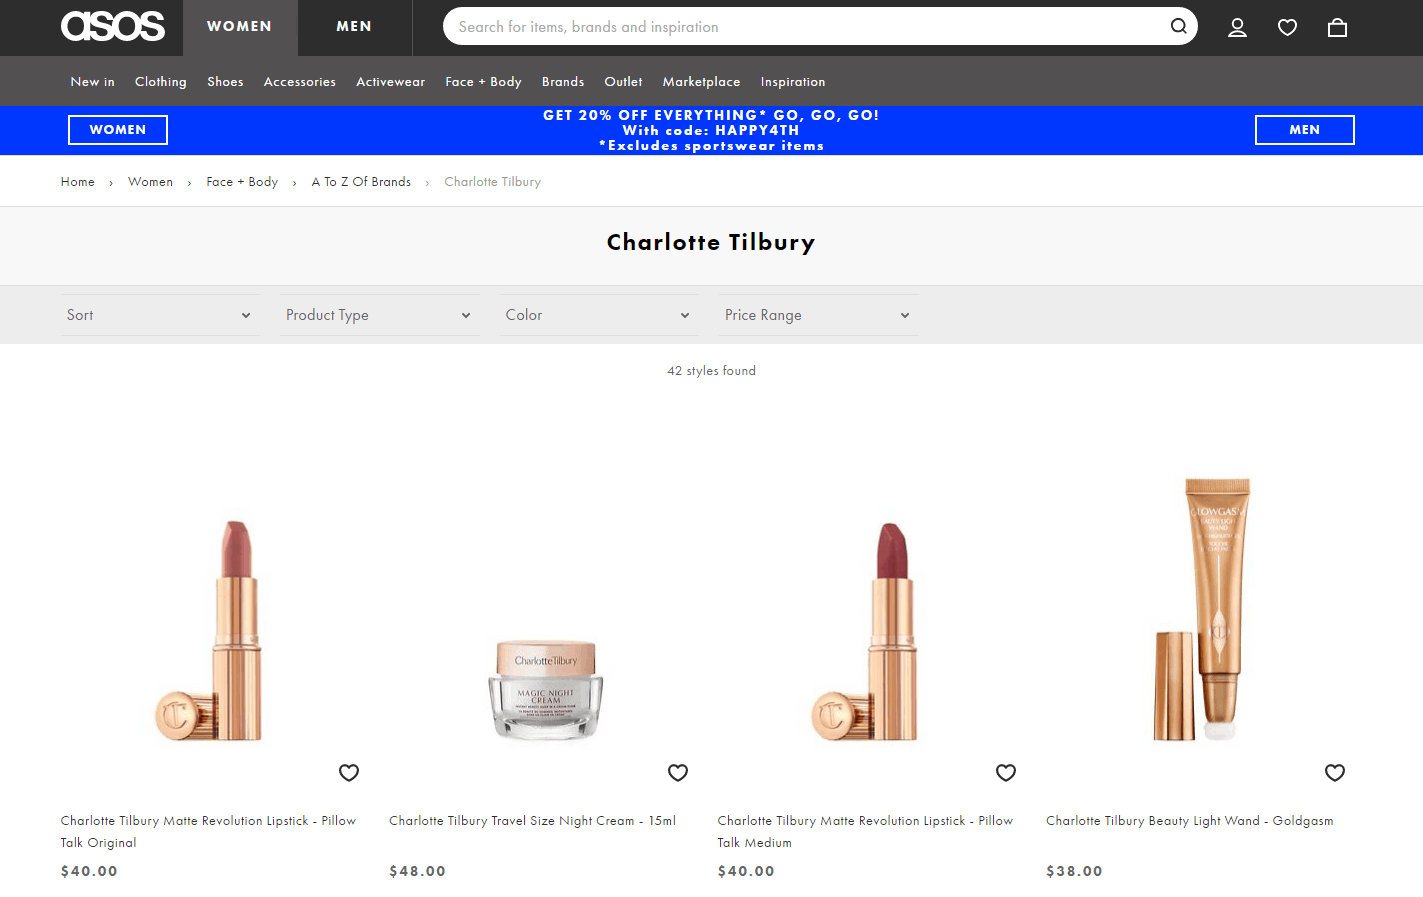
Task: Open the Price Range filter dropdown
Action: (818, 315)
